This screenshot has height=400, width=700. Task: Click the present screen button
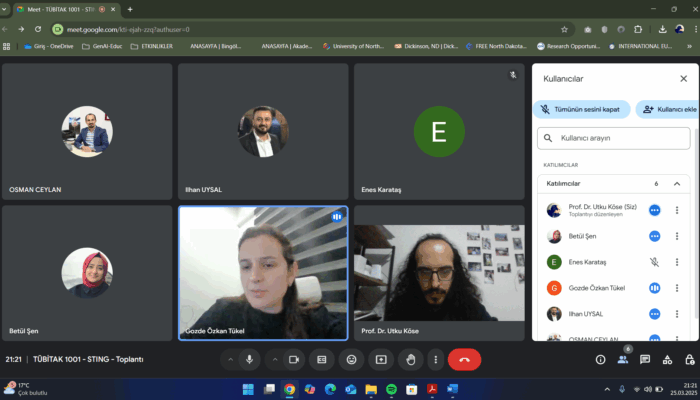380,359
